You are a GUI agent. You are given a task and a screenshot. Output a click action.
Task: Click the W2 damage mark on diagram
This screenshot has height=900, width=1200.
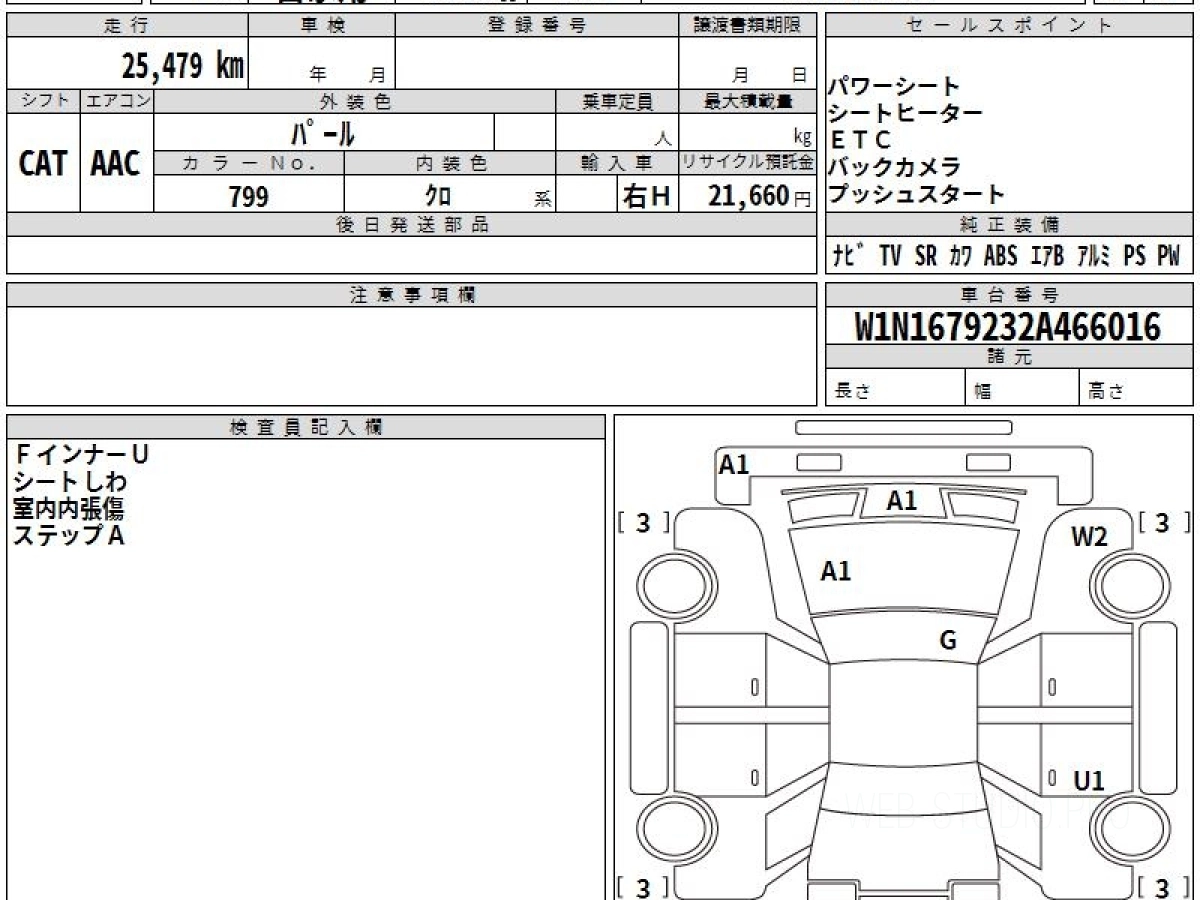tap(1089, 537)
